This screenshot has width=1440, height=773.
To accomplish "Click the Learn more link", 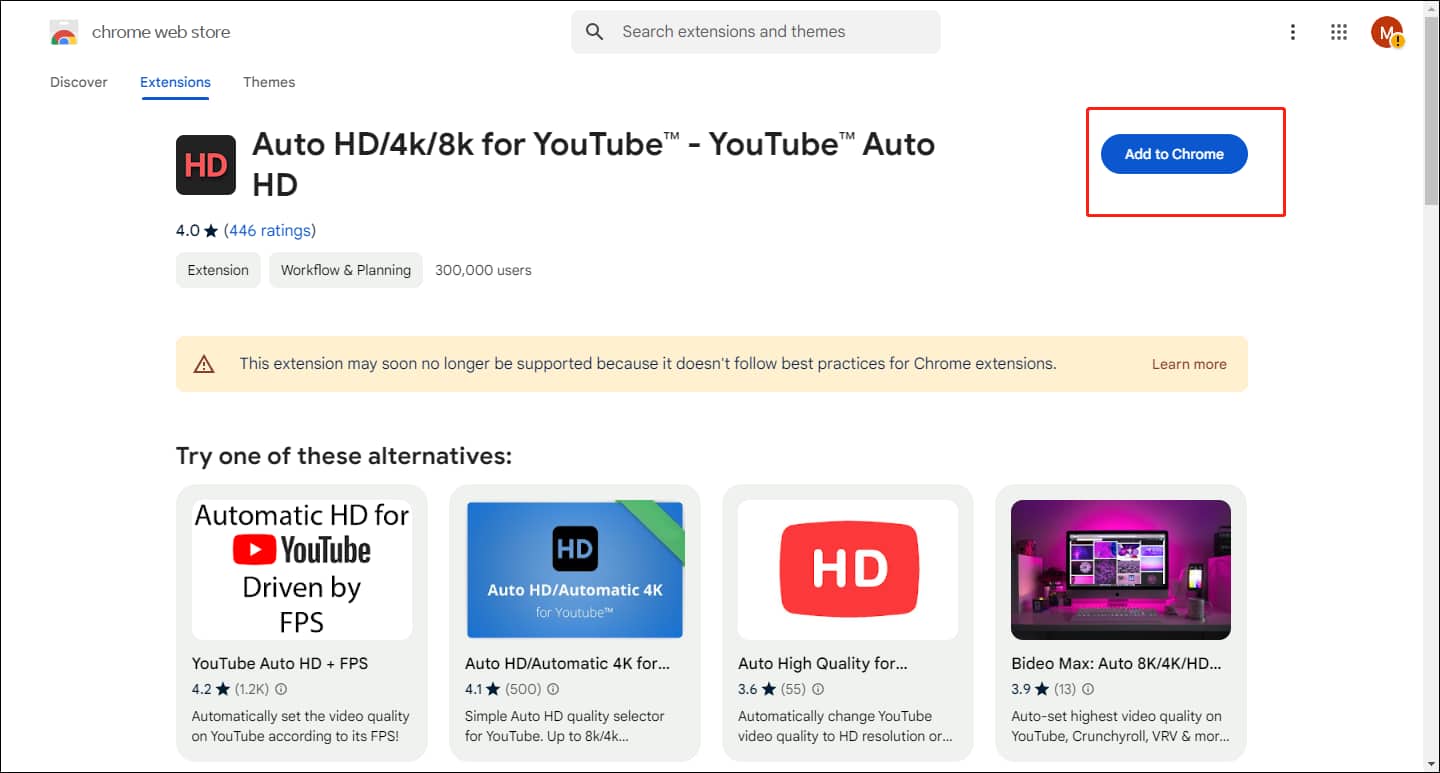I will pos(1189,364).
